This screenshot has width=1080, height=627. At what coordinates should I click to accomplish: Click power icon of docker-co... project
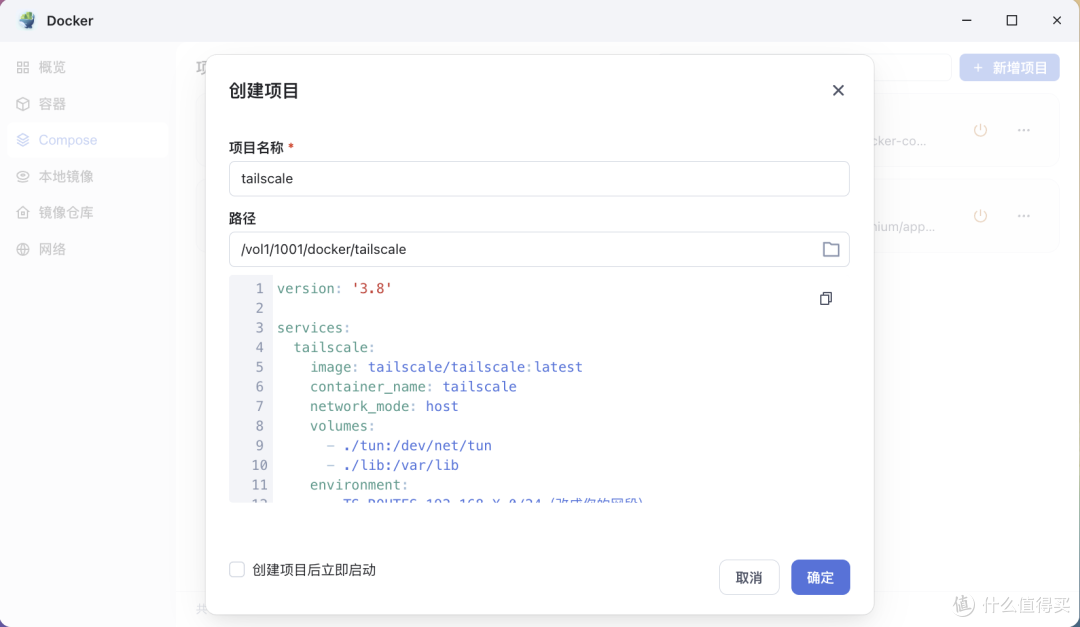coord(980,130)
